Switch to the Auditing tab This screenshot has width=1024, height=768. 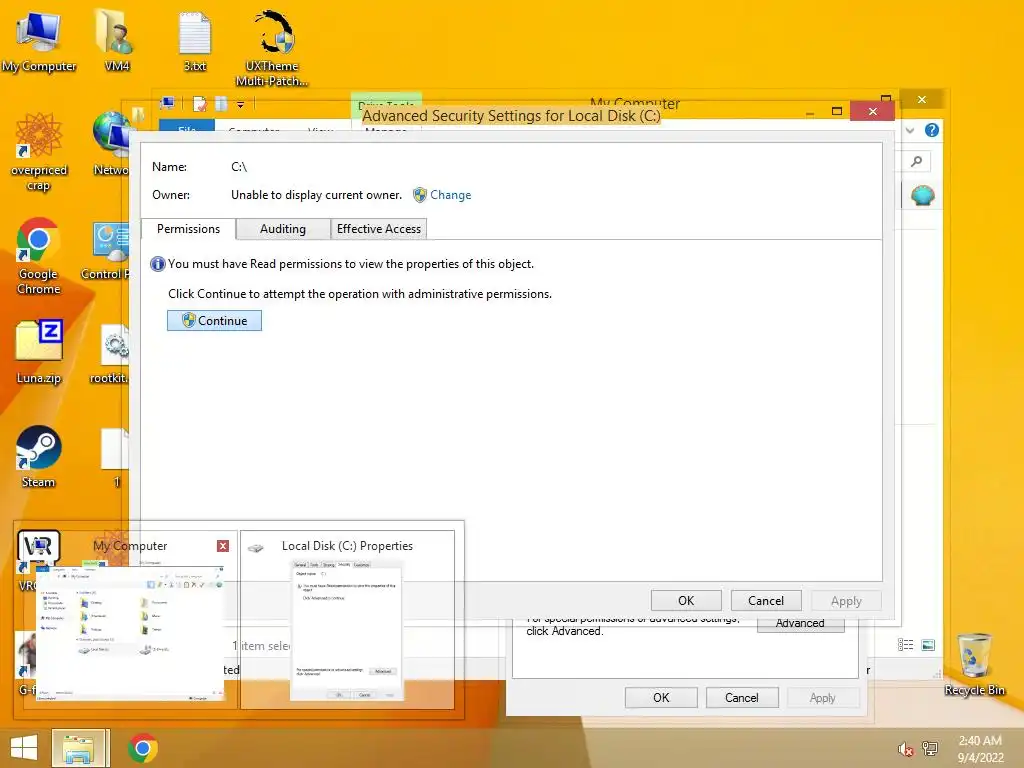point(283,229)
